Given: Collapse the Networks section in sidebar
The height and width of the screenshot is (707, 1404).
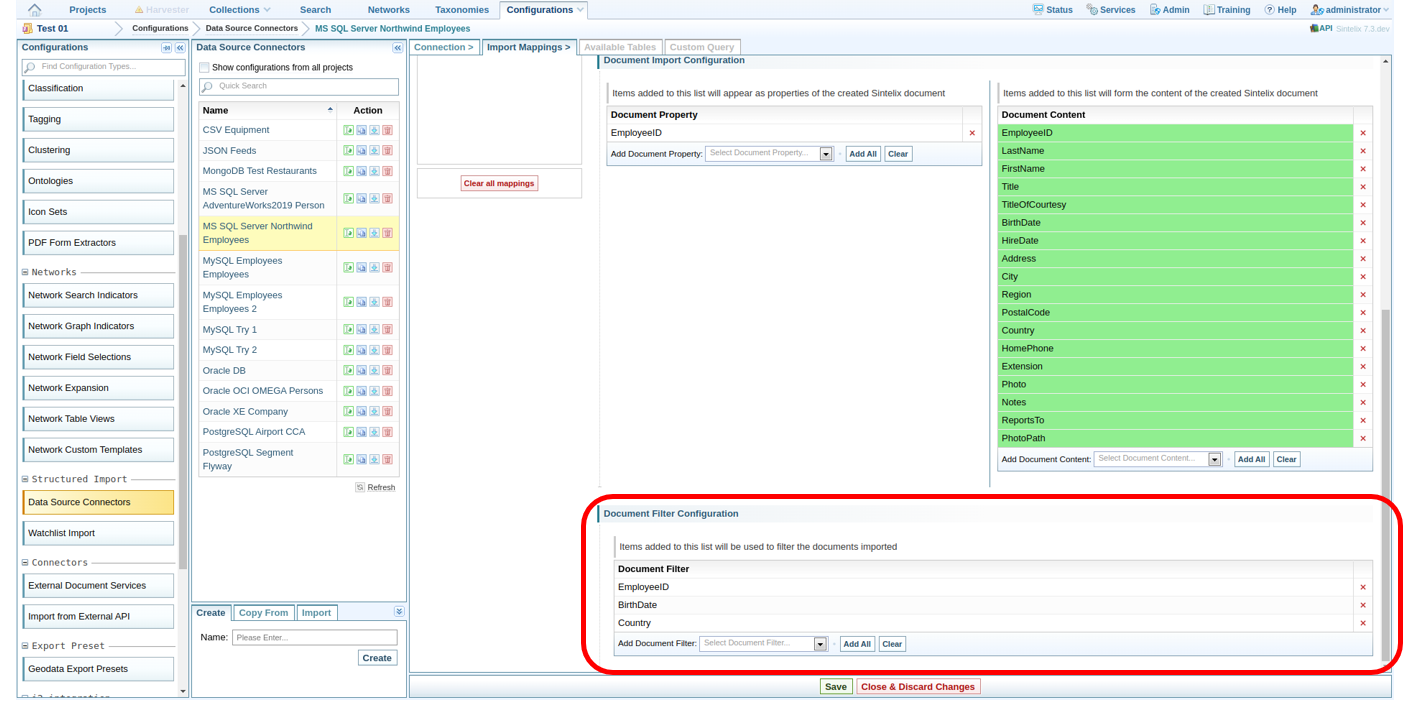Looking at the screenshot, I should click(25, 272).
